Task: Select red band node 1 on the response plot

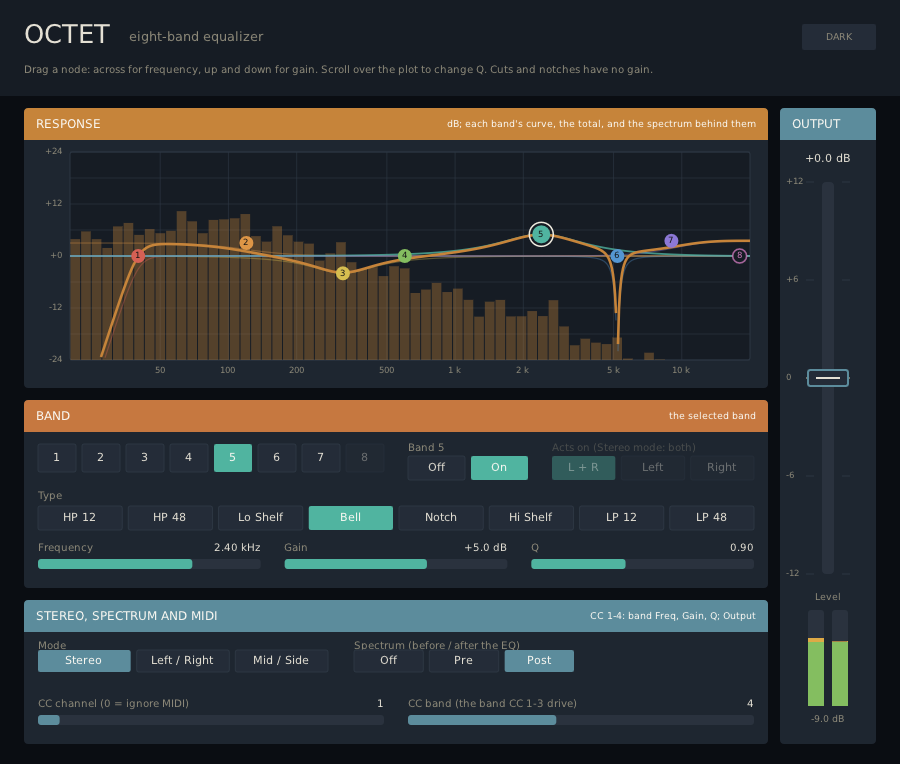Action: coord(138,255)
